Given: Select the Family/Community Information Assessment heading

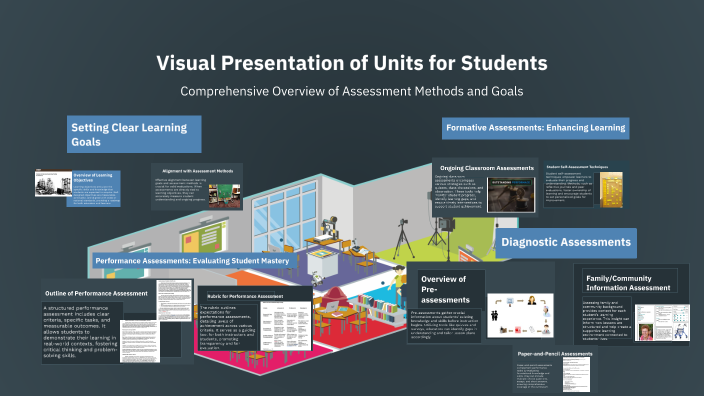Looking at the screenshot, I should coord(628,283).
